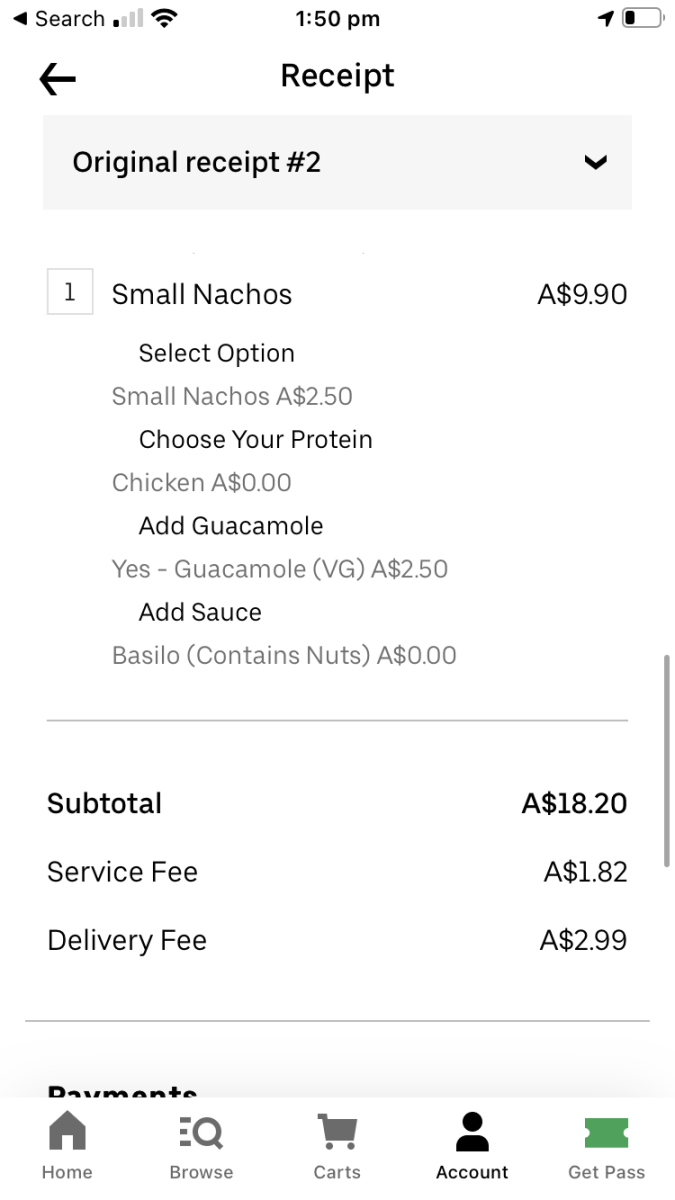Tap the Get Pass tab label
Image resolution: width=675 pixels, height=1200 pixels.
point(606,1172)
